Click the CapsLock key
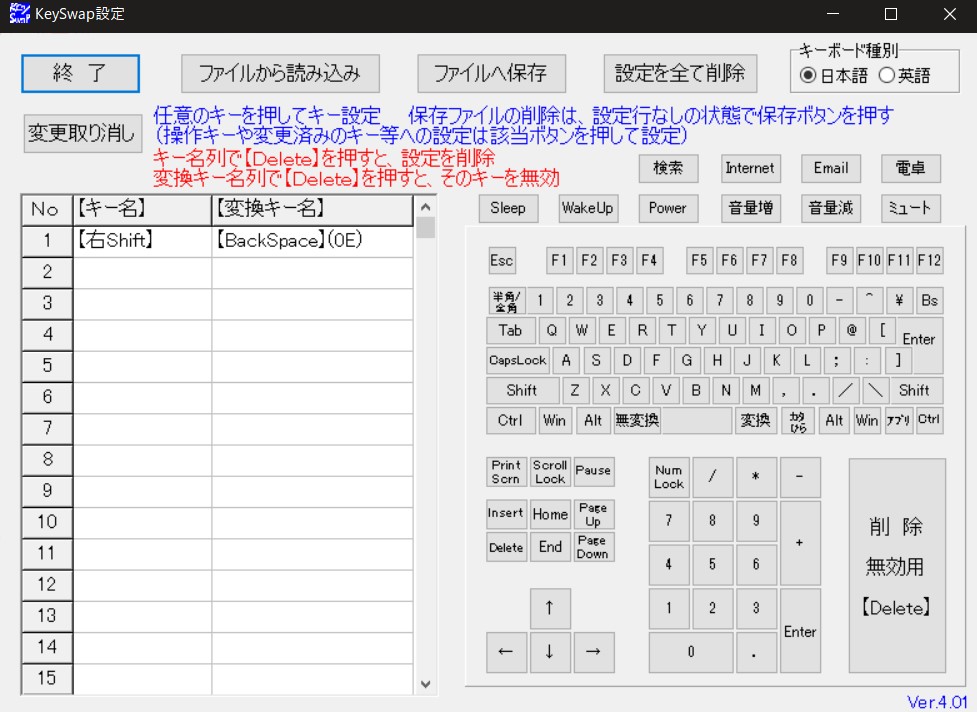Viewport: 977px width, 712px height. point(517,360)
